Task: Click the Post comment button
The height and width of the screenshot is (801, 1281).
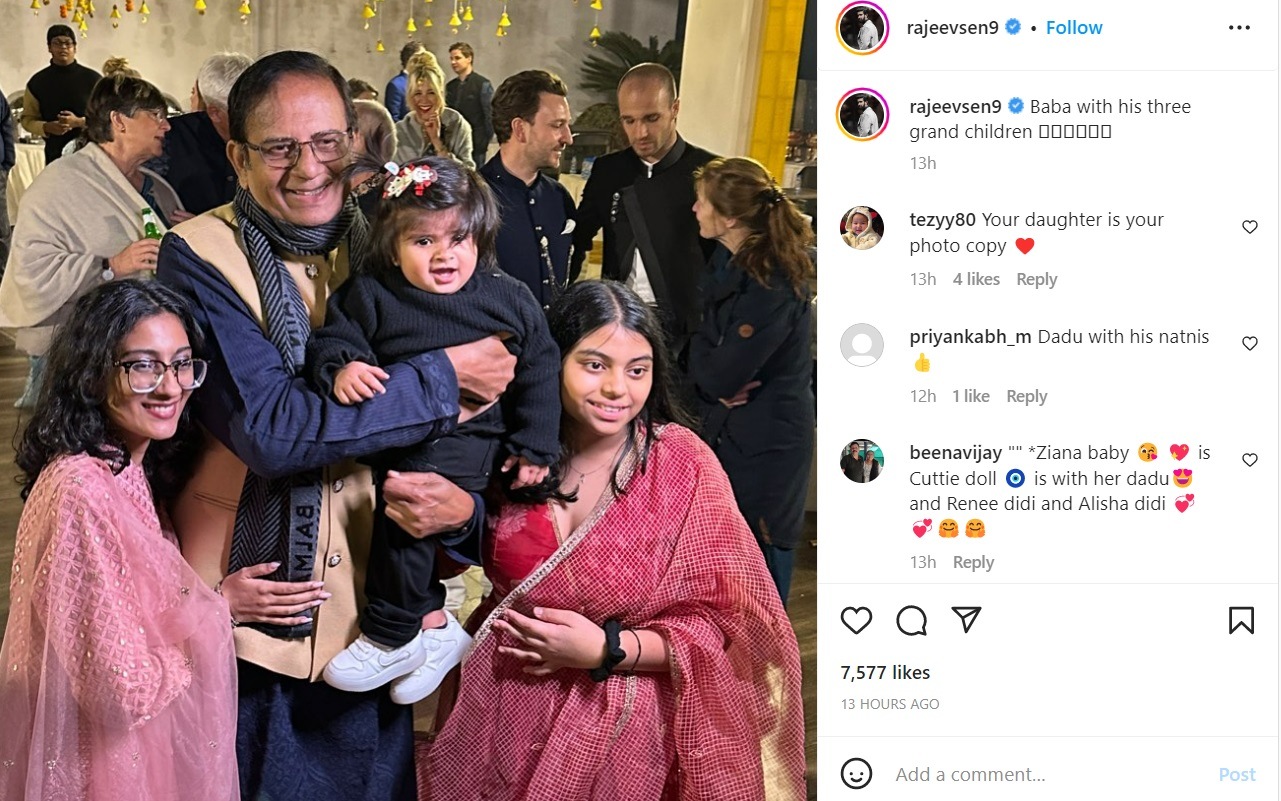Action: point(1237,774)
